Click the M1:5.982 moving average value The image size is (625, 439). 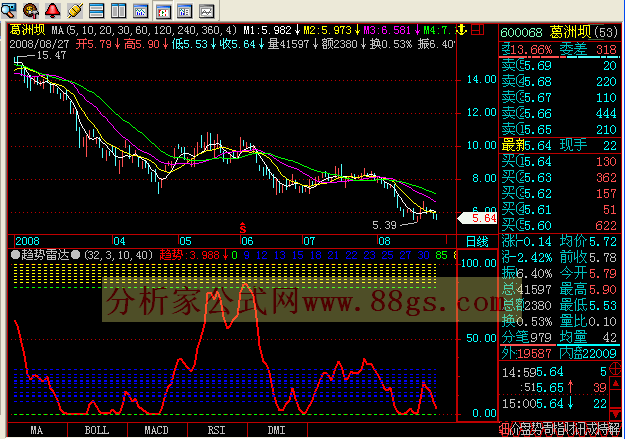(x=268, y=30)
